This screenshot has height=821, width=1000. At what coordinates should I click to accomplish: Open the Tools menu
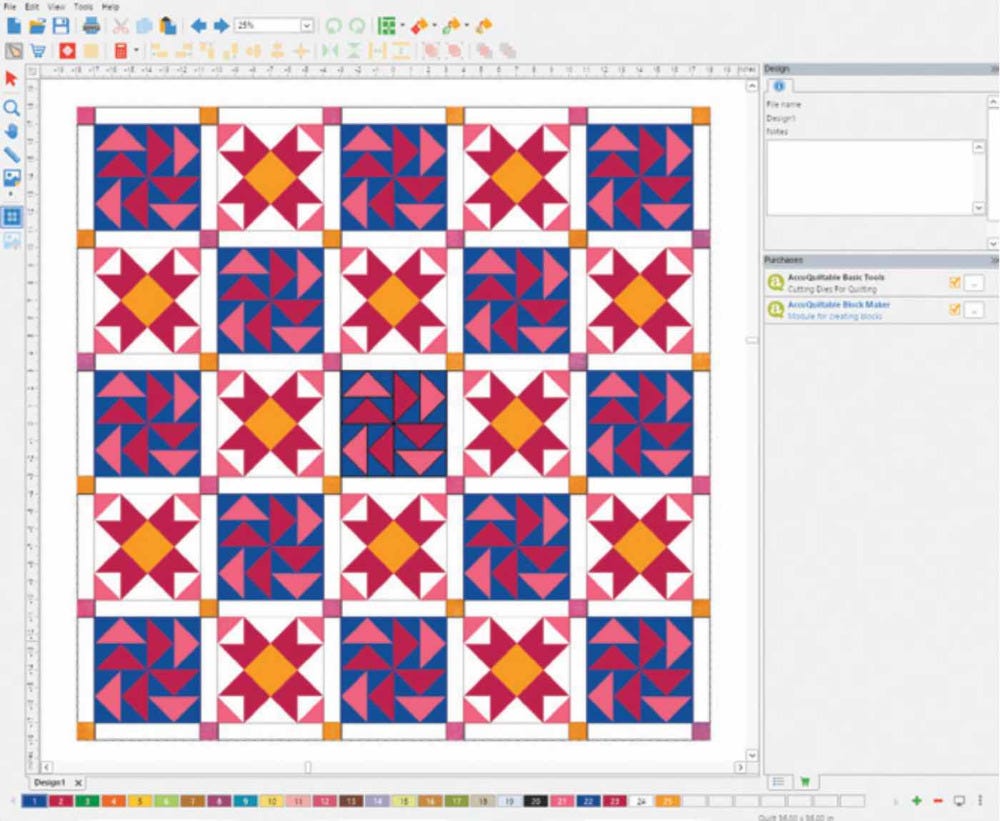point(83,7)
